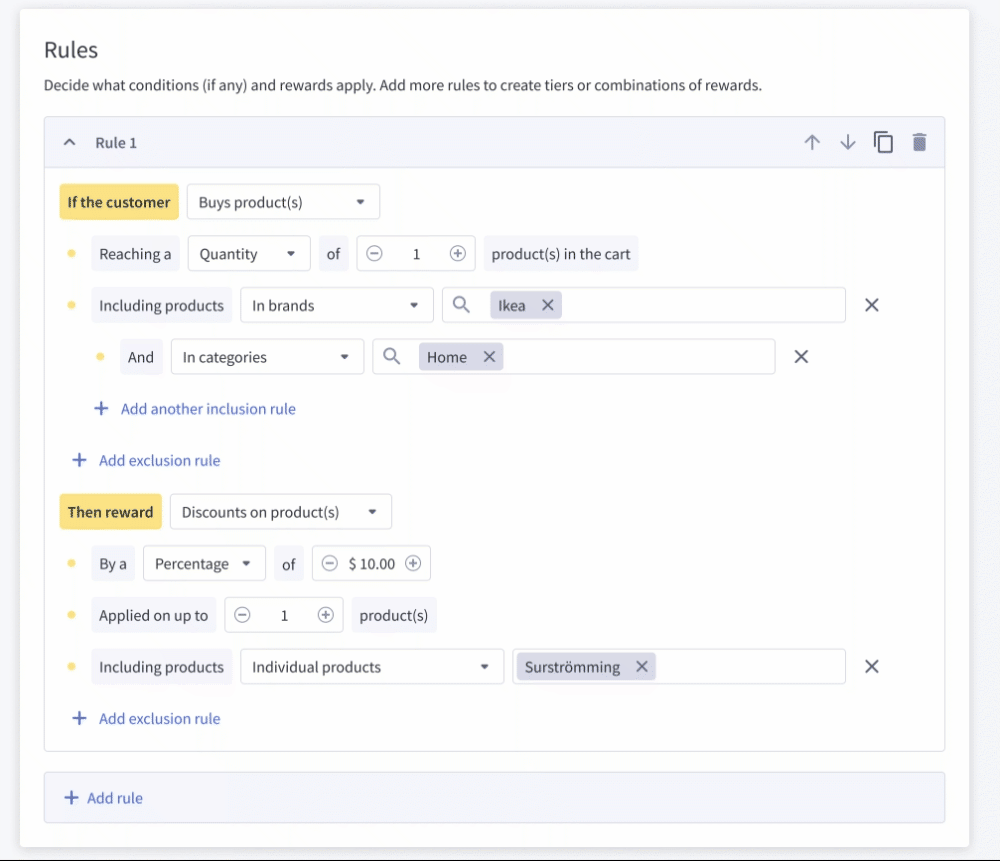Move Rule 1 down with the arrow icon
Viewport: 1000px width, 861px height.
[x=848, y=142]
